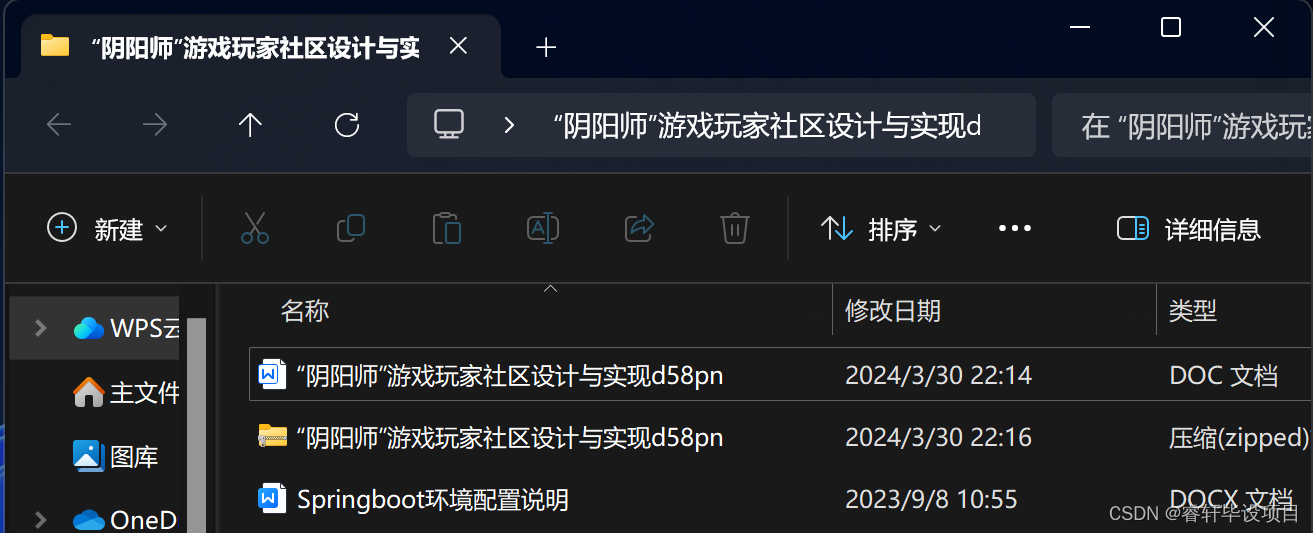Screen dimensions: 1313x533
Task: Click the folder search input field
Action: [1182, 125]
